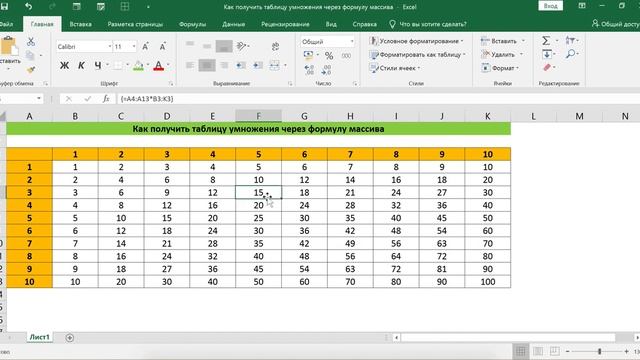
Task: Increase decimal places icon
Action: click(x=309, y=70)
